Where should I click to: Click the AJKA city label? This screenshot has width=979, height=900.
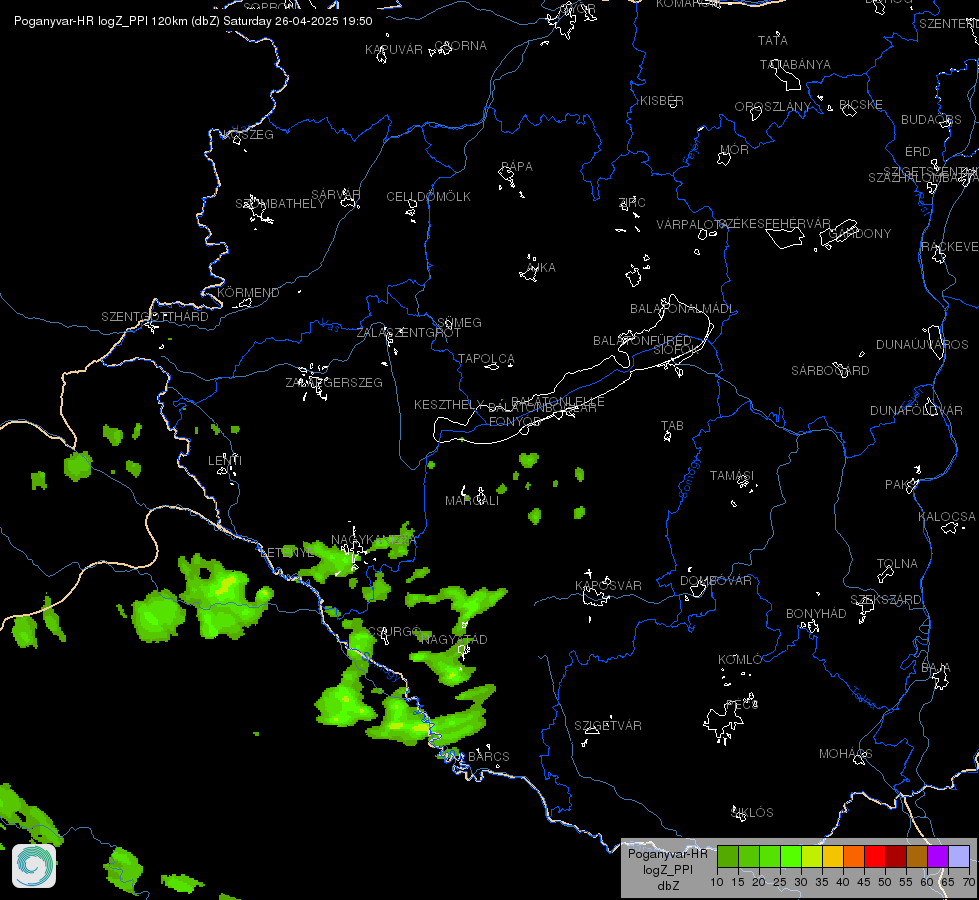click(x=541, y=268)
